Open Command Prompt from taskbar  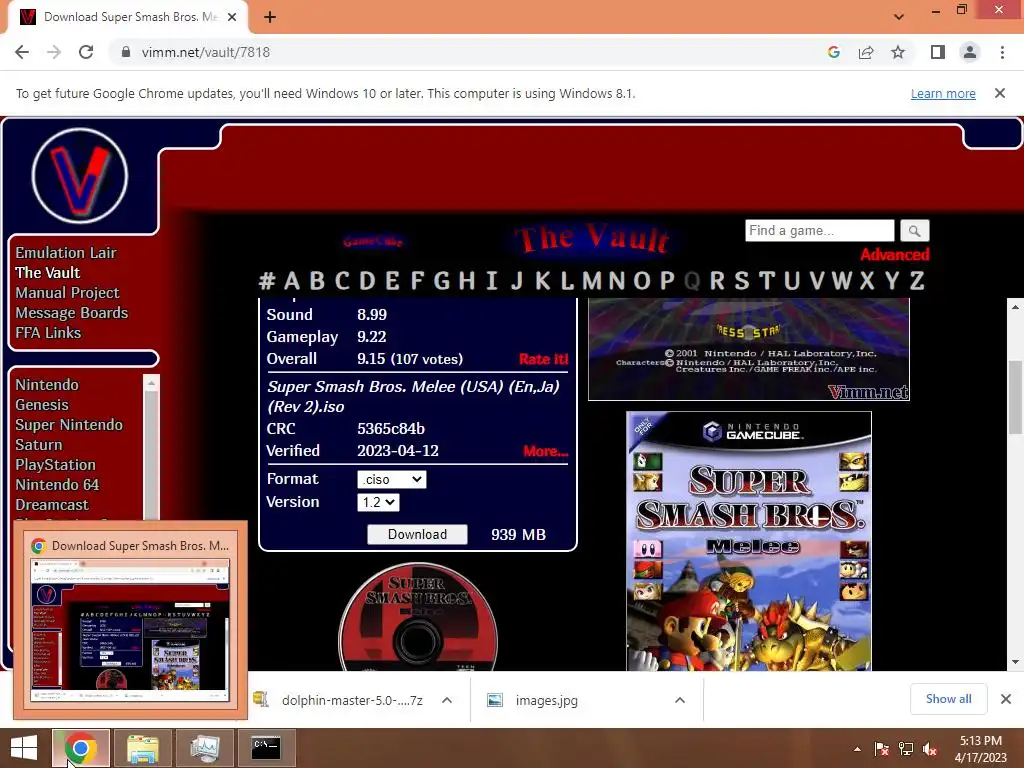click(x=266, y=748)
